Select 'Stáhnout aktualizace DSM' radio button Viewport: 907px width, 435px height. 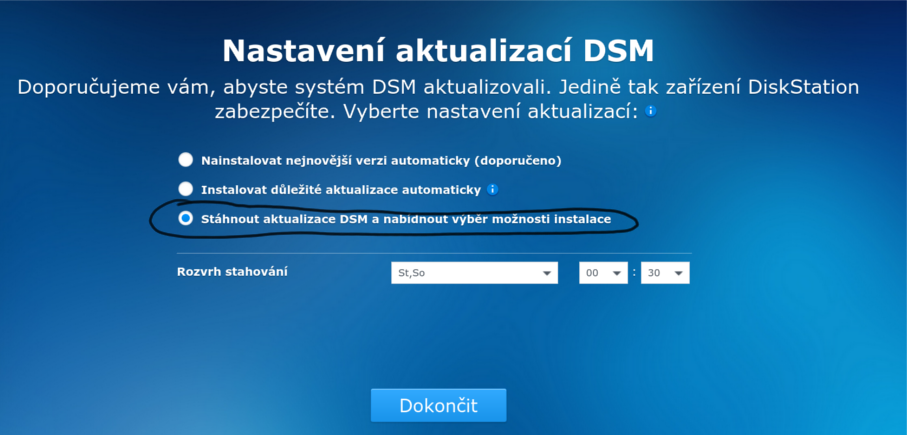185,219
